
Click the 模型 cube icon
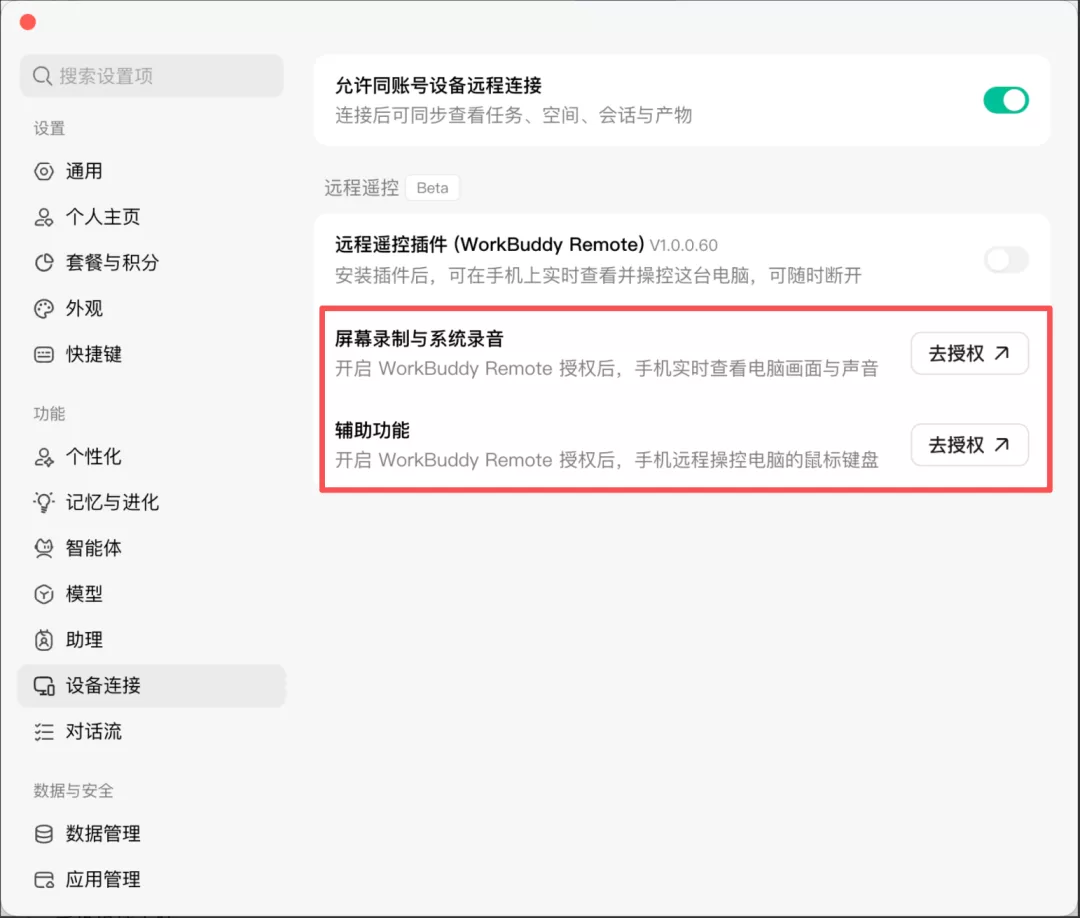pos(43,594)
